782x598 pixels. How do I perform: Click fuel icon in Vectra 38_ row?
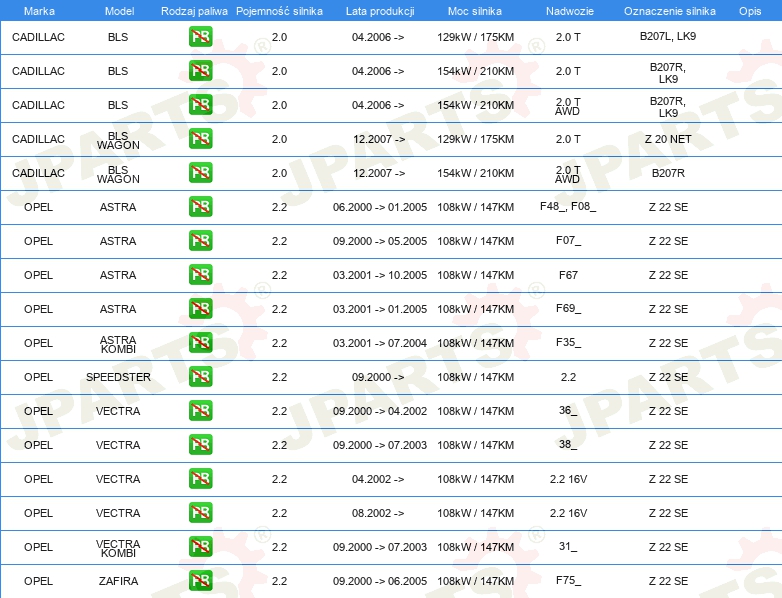click(x=200, y=445)
